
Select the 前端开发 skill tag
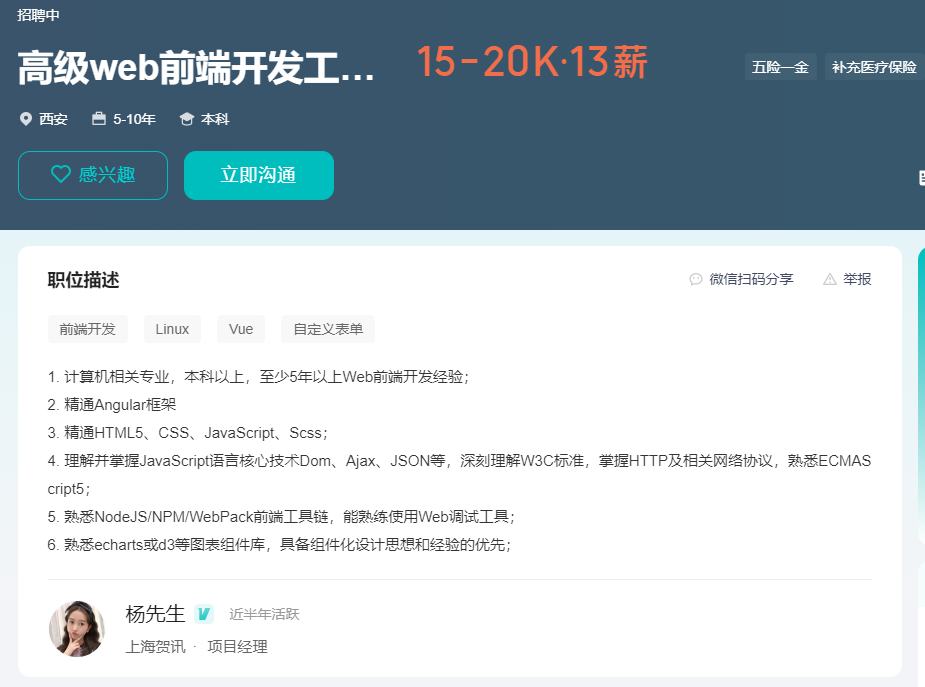(87, 329)
